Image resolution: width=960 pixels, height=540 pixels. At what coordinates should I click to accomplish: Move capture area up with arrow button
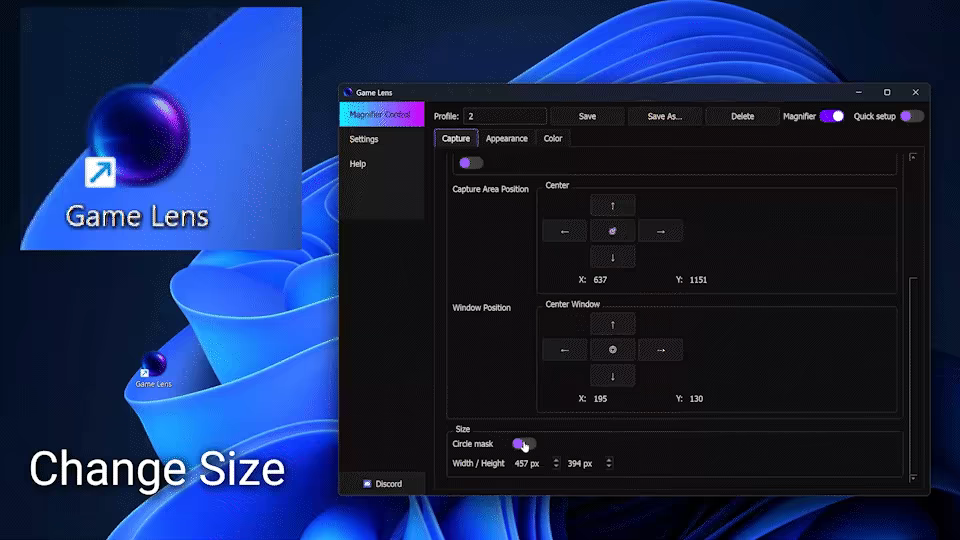point(612,206)
